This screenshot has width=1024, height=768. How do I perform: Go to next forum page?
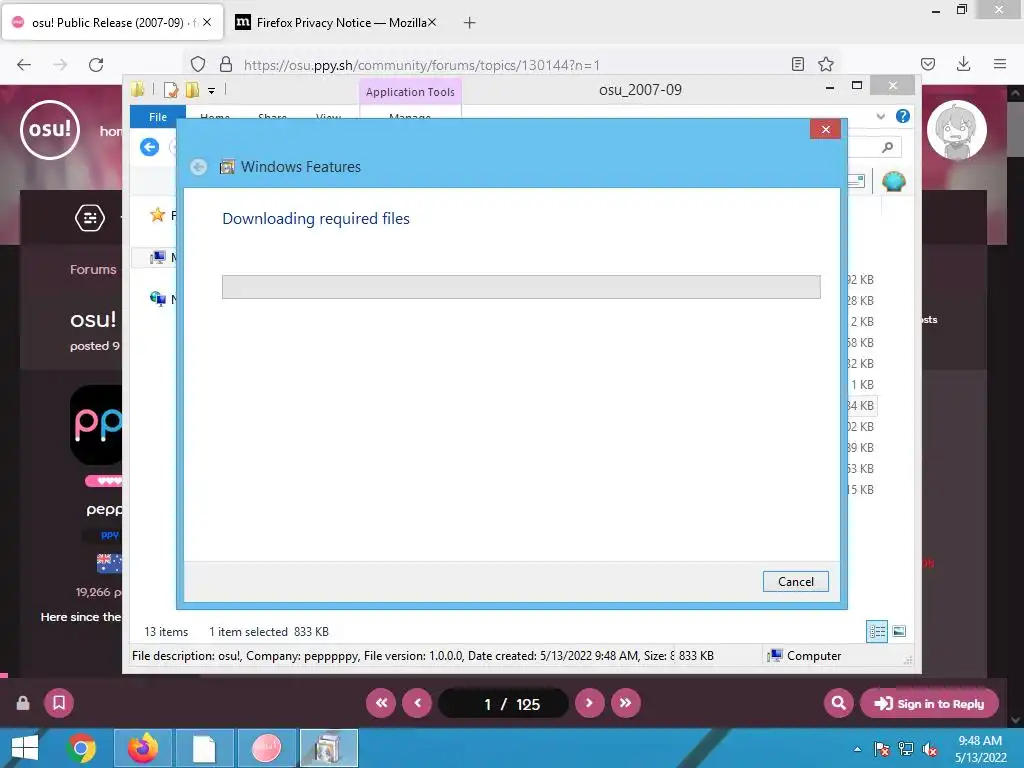coord(589,703)
